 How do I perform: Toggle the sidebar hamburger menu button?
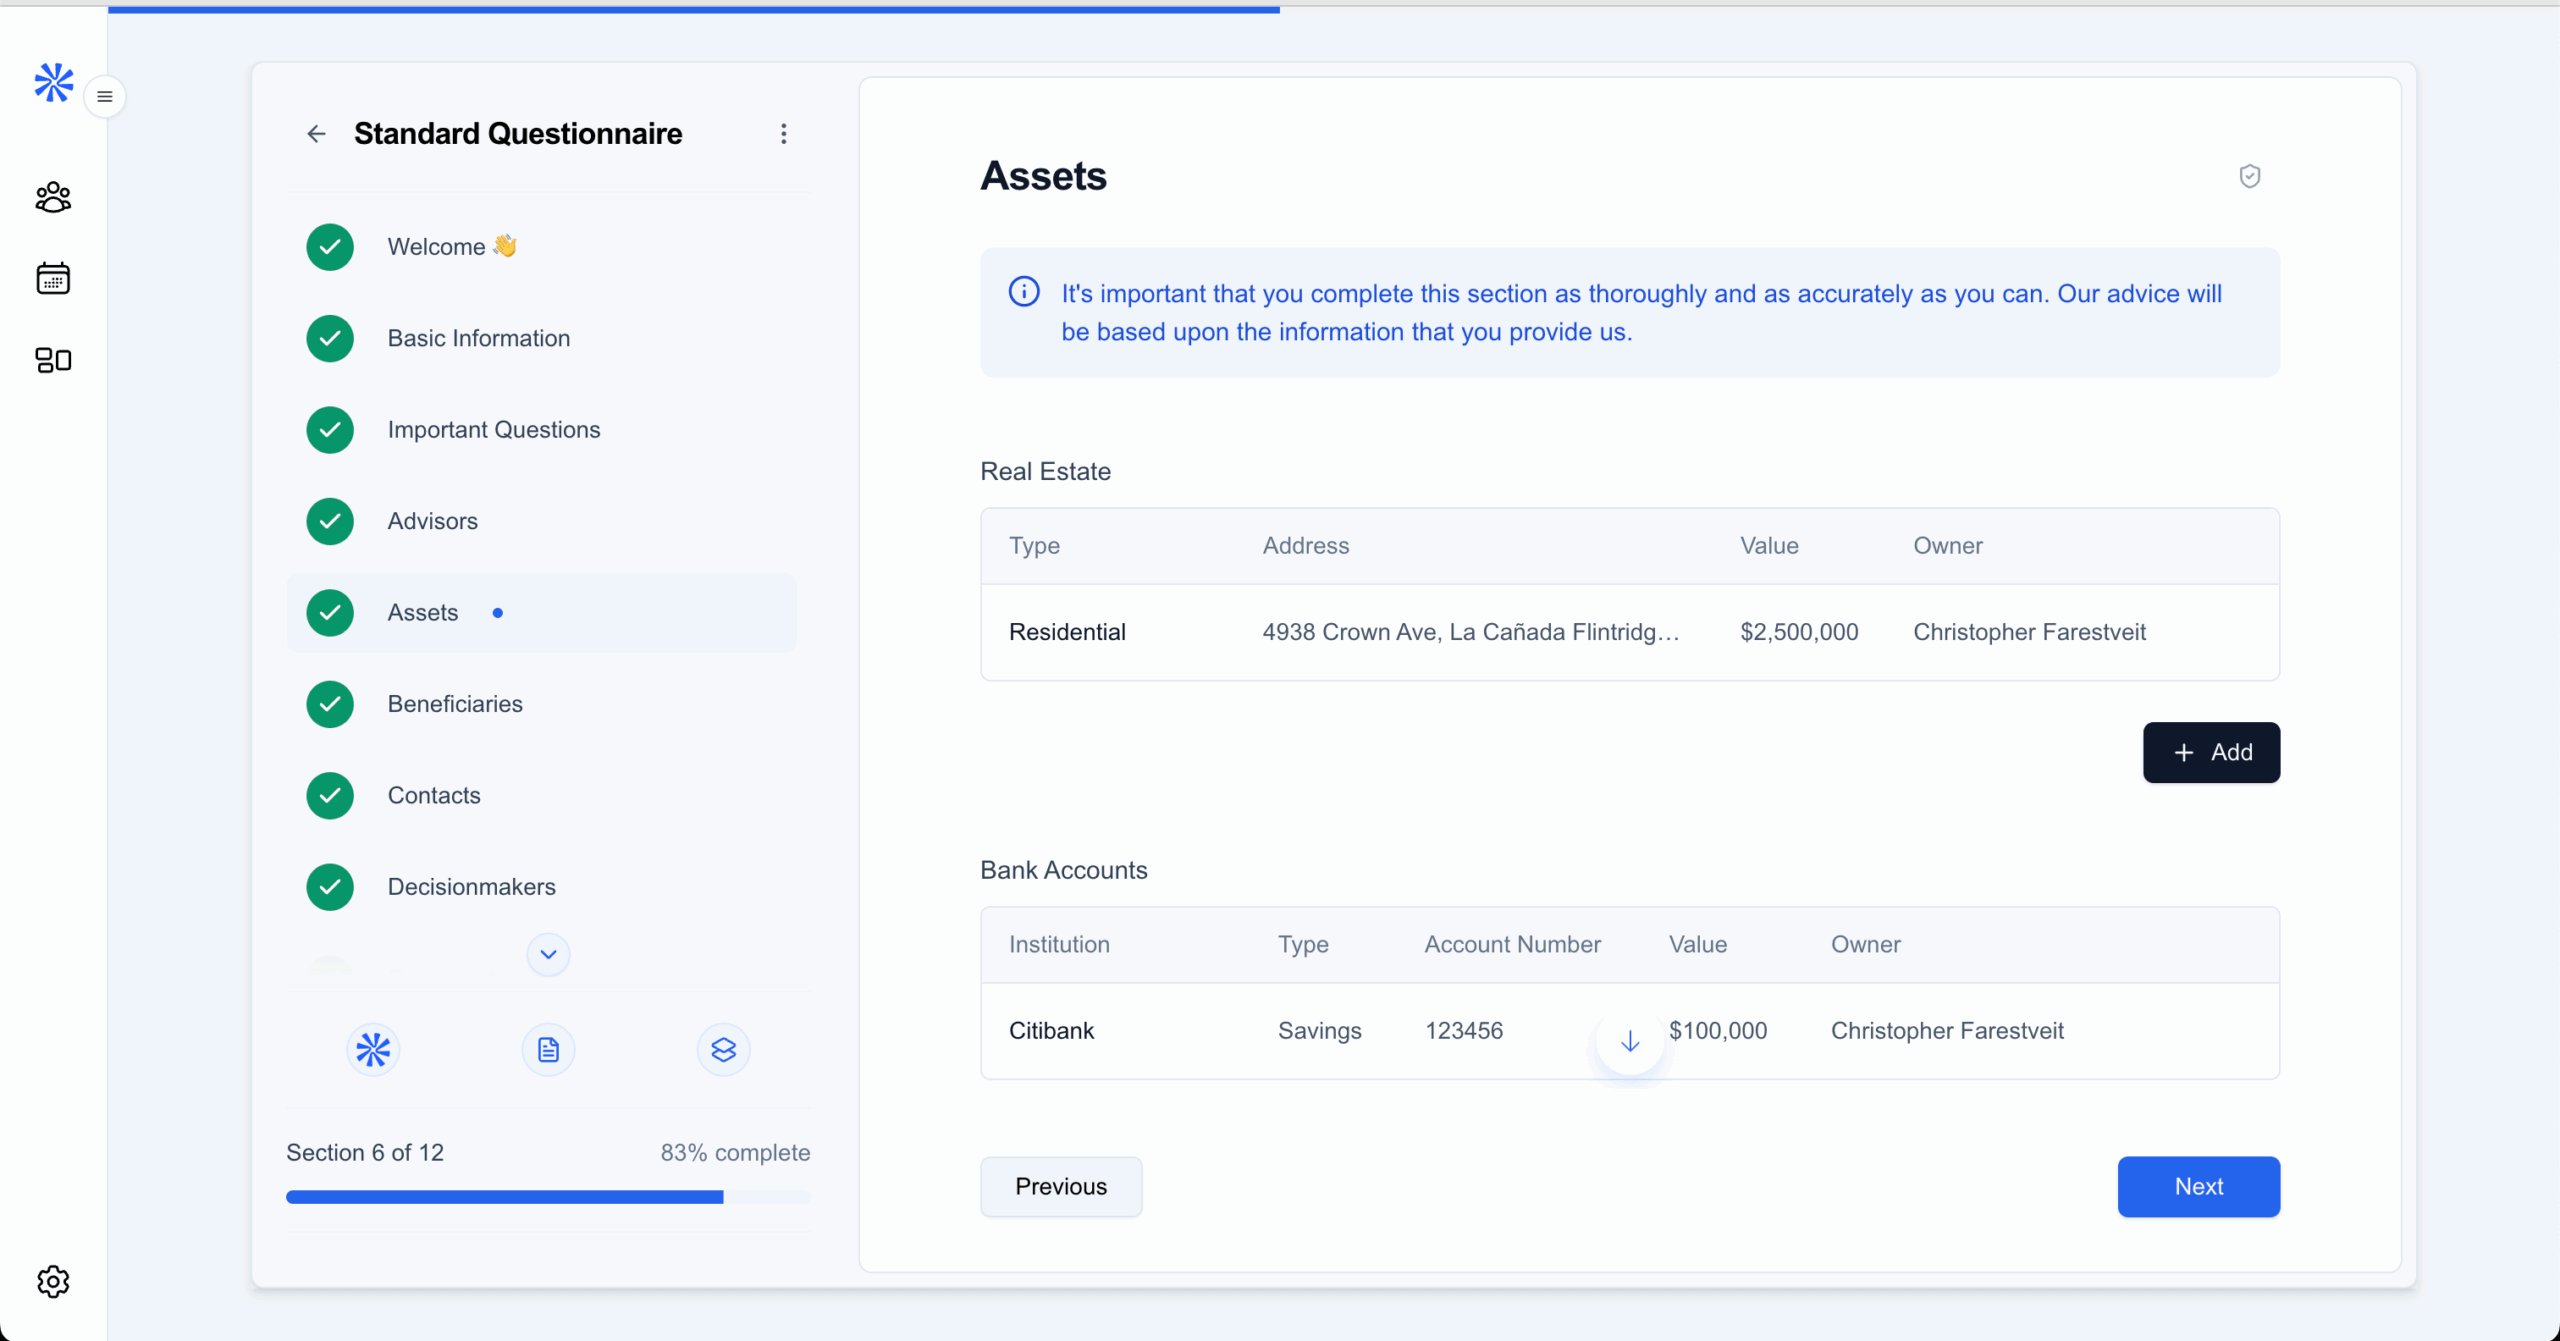[105, 97]
